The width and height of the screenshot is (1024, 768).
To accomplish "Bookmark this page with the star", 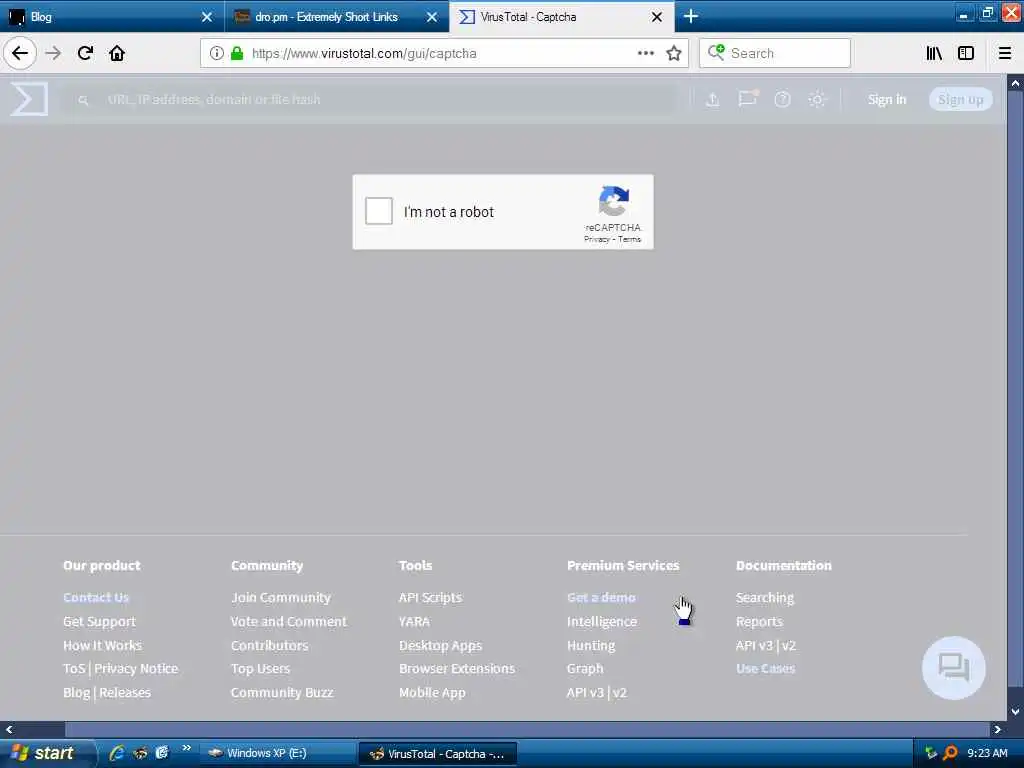I will [x=674, y=53].
